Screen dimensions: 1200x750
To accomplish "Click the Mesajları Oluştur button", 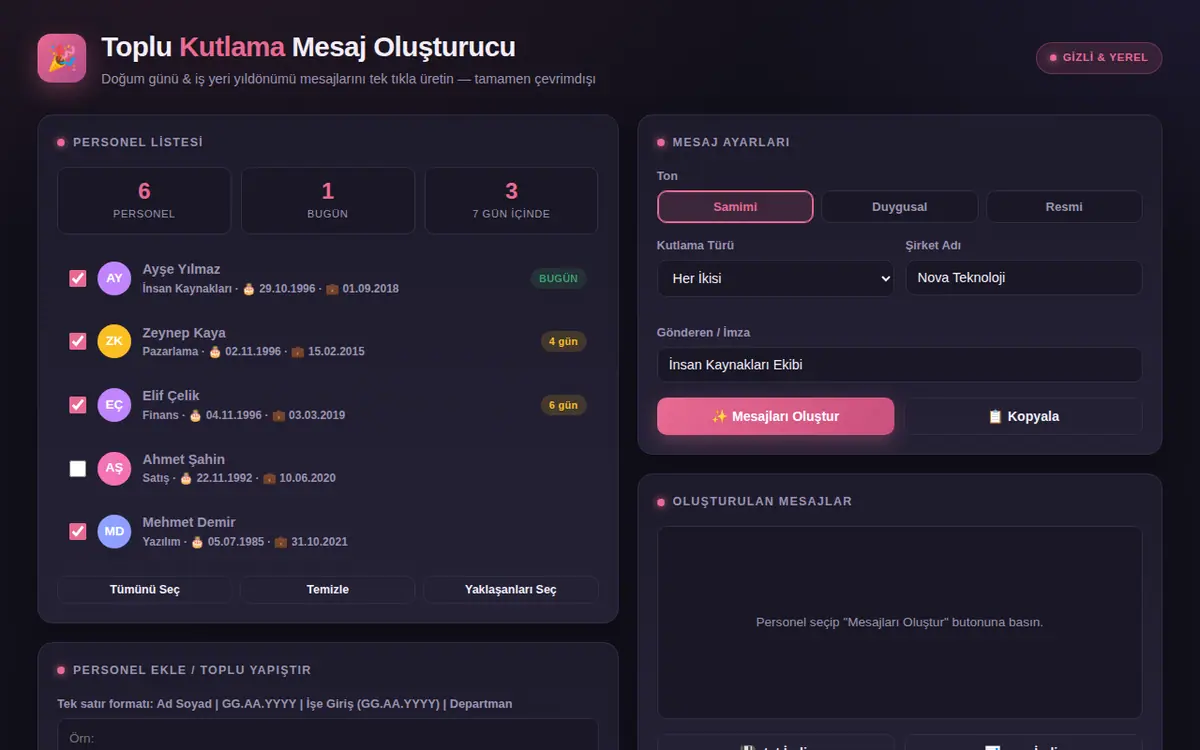I will 775,416.
